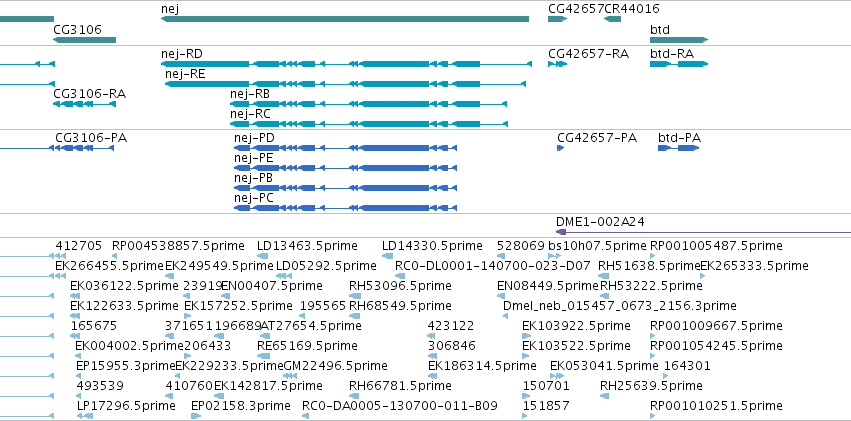Click the CG3106-PA protein label
Viewport: 851px width, 421px height.
pyautogui.click(x=91, y=138)
